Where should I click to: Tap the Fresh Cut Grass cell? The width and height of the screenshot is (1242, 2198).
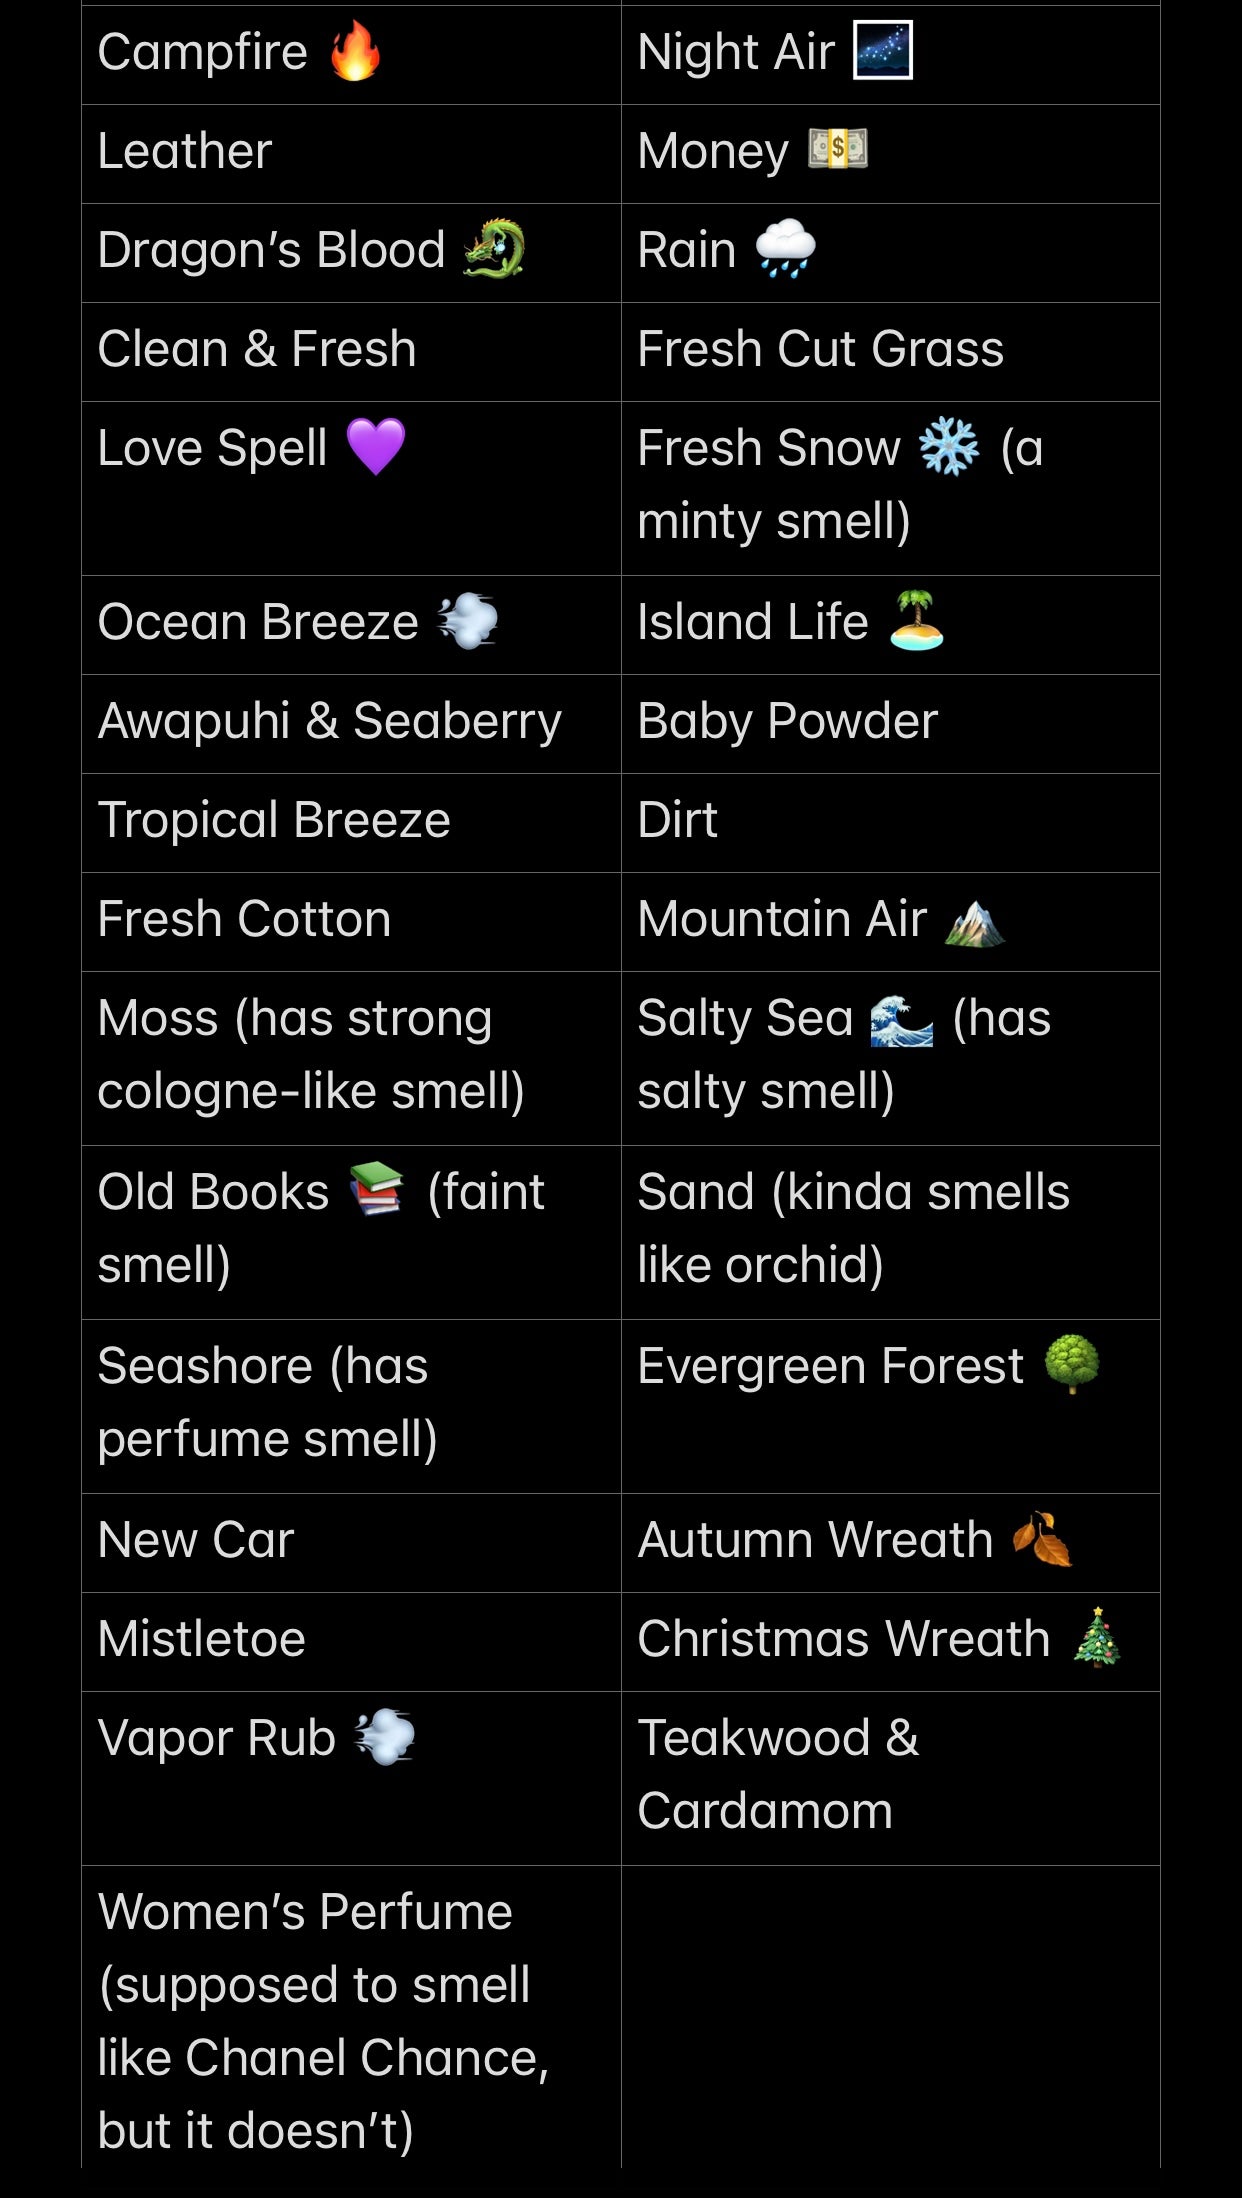(890, 351)
